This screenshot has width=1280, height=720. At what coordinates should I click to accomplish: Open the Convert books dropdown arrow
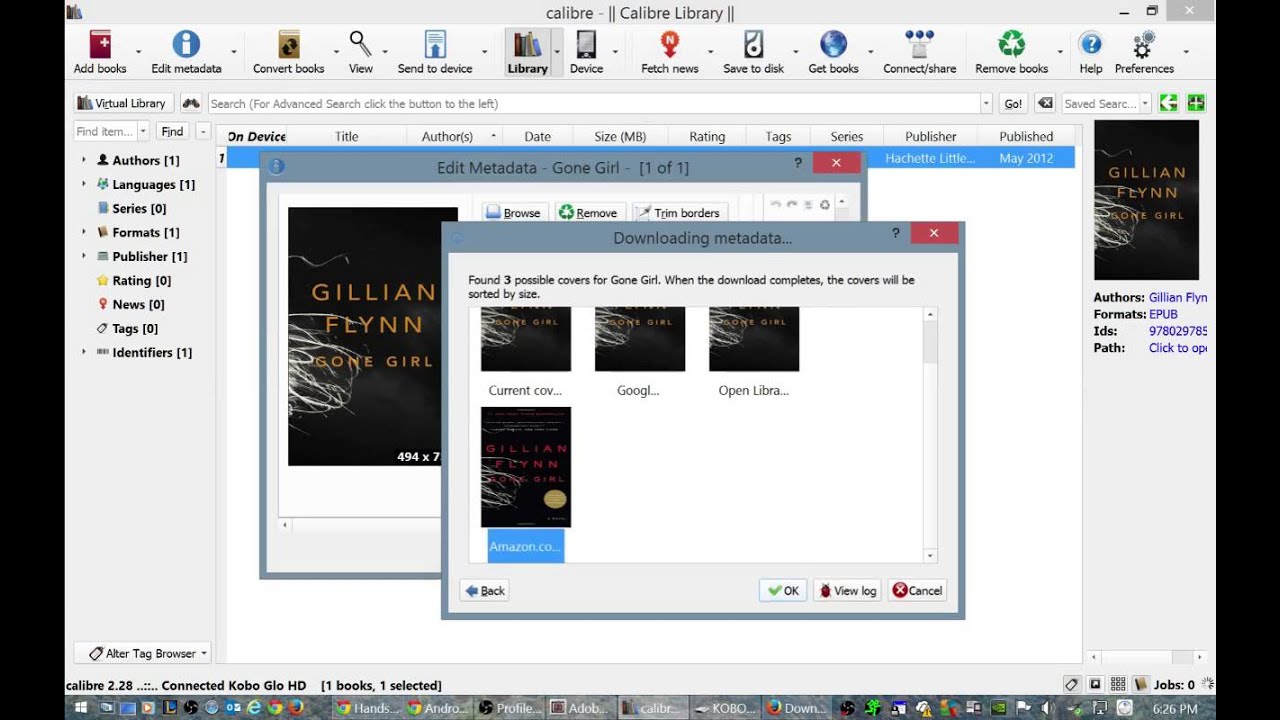tap(336, 52)
